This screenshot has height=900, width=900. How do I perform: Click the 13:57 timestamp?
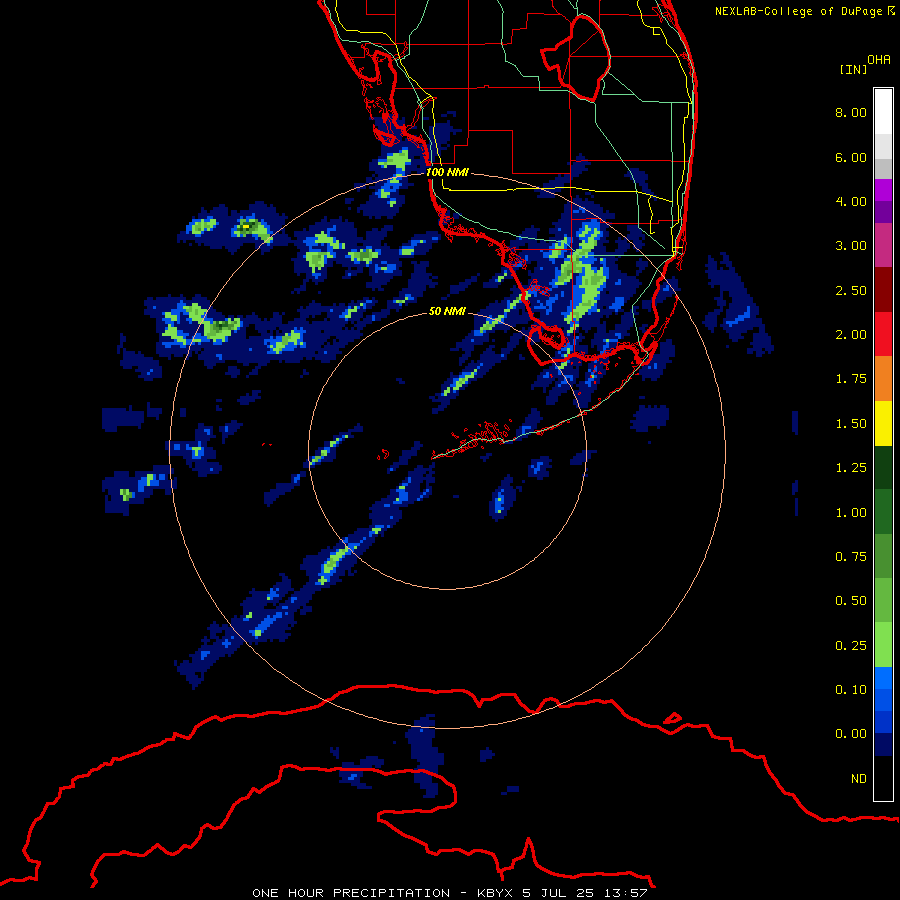point(624,893)
